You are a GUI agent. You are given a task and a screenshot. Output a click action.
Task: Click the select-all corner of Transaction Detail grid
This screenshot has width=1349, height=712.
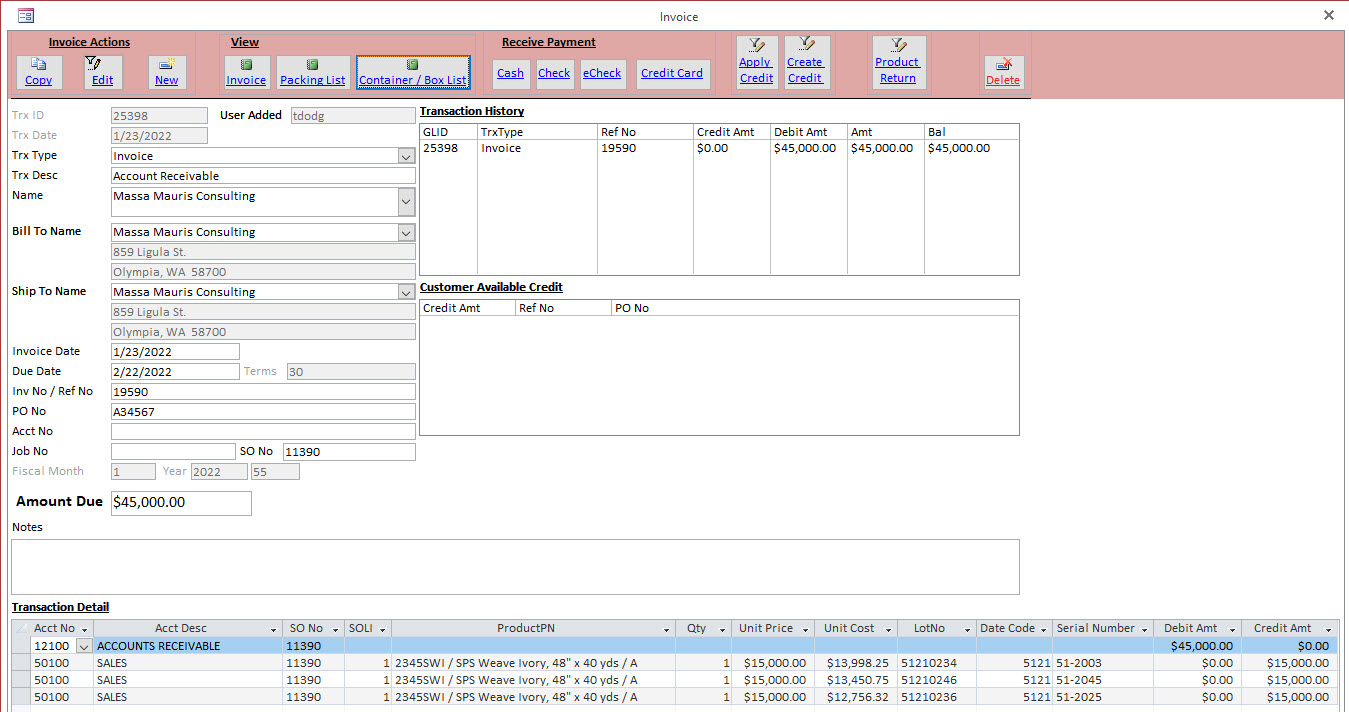21,629
